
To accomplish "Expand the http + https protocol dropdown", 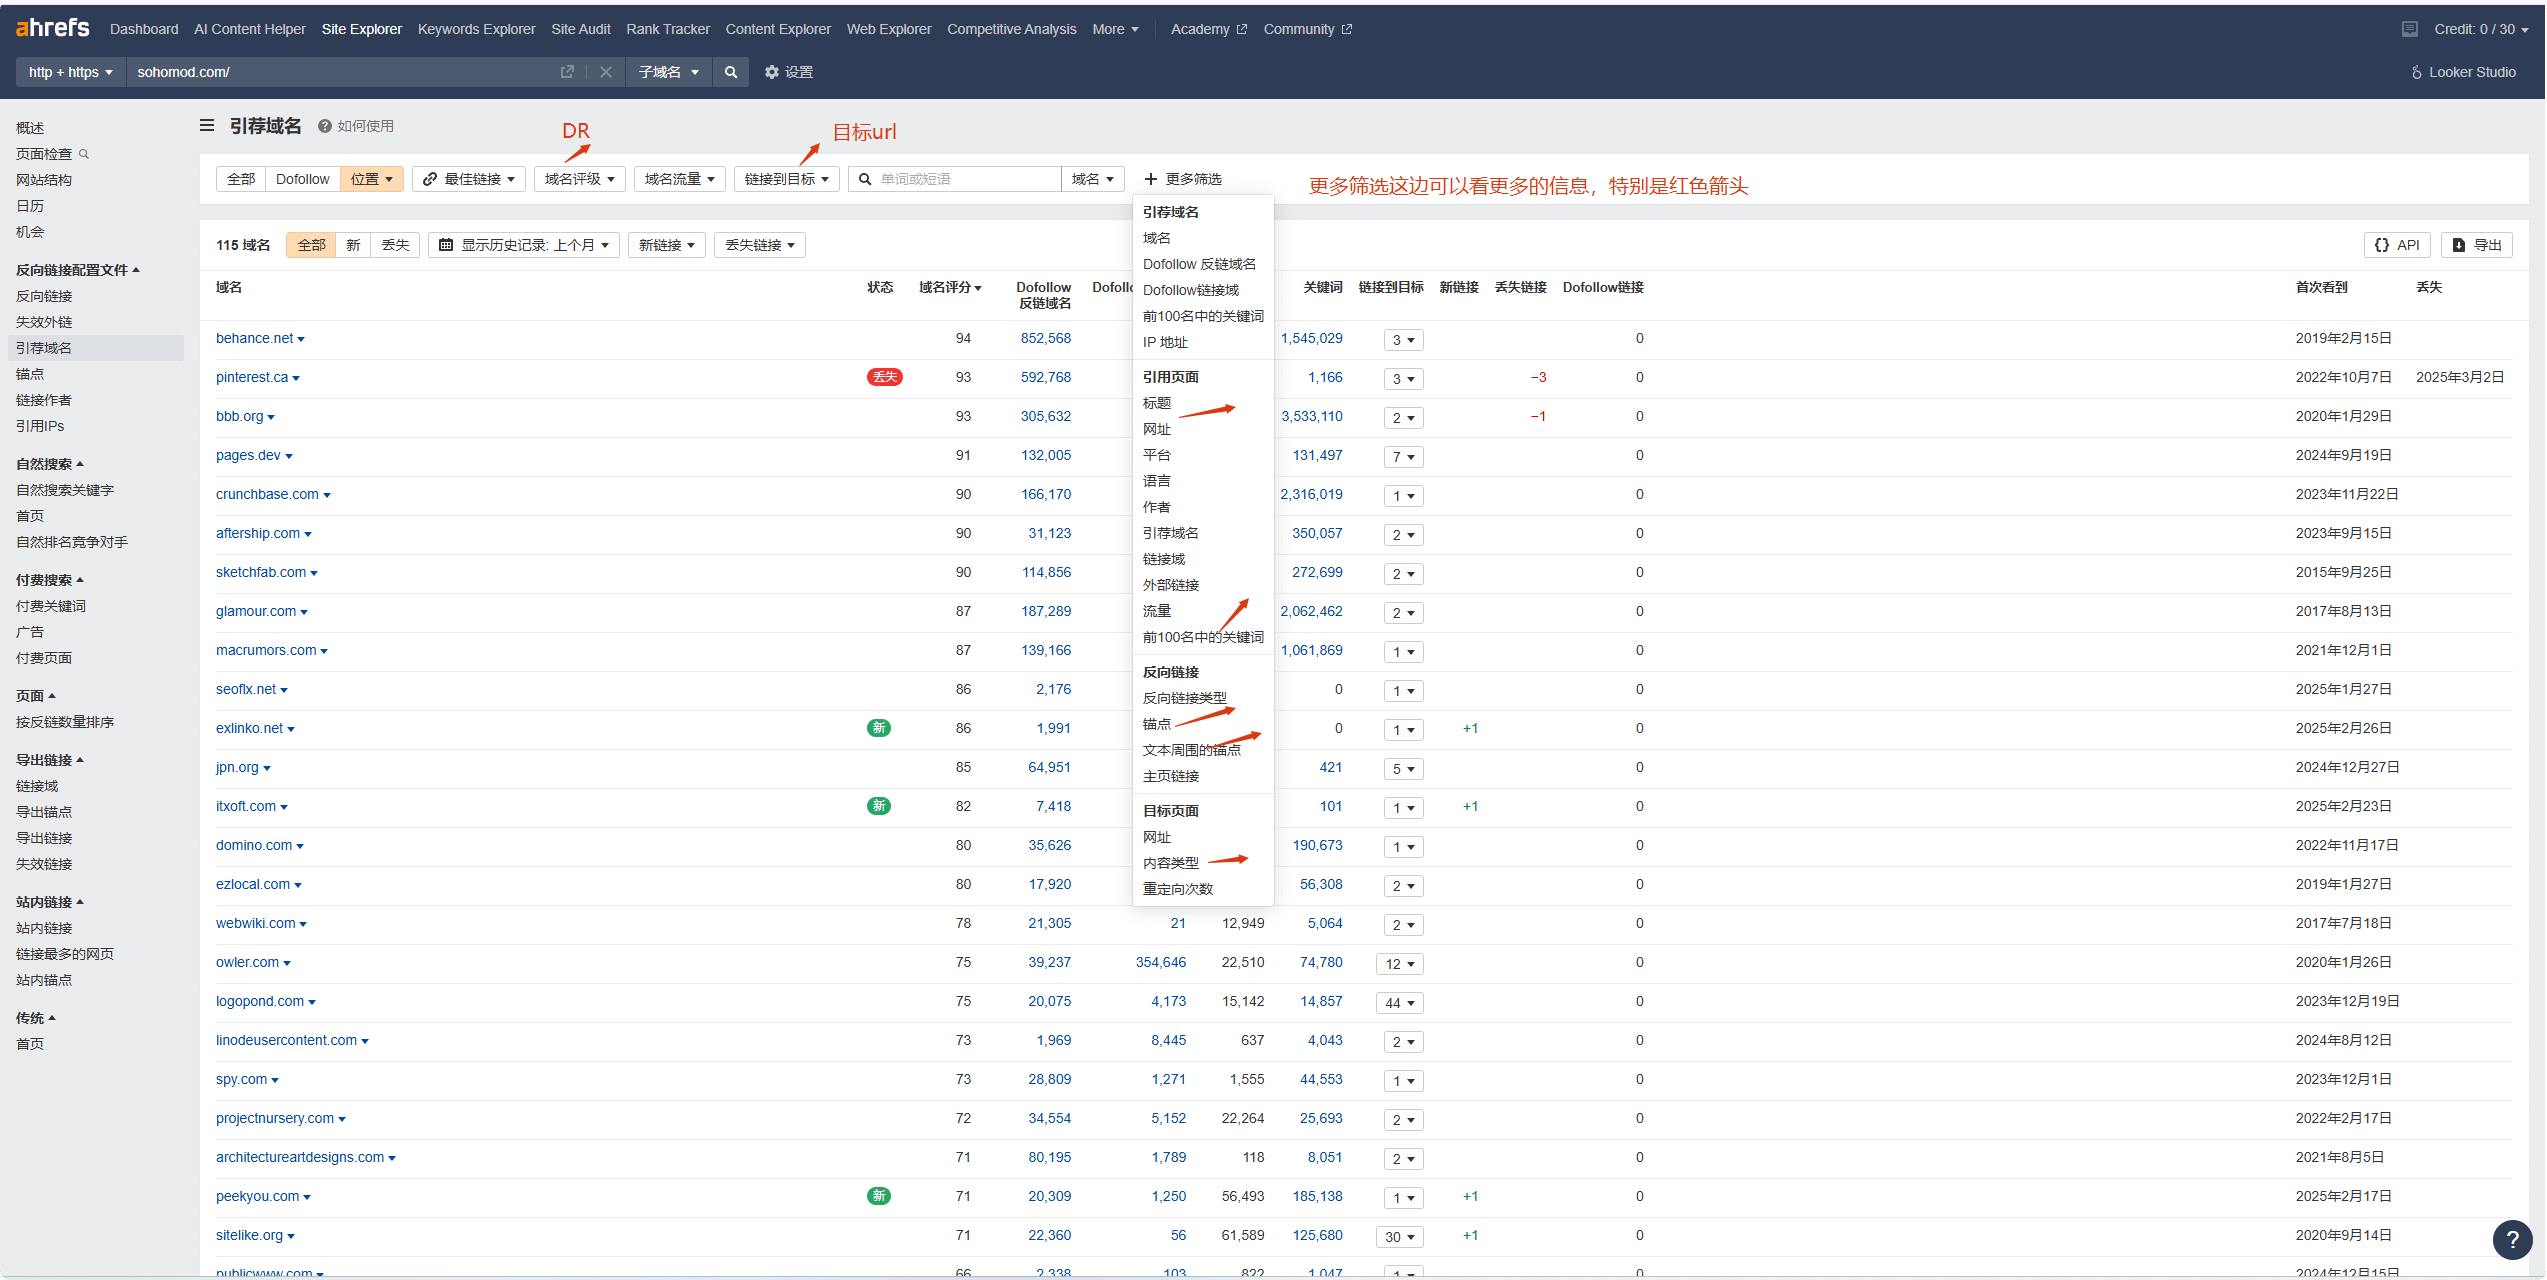I will (70, 72).
